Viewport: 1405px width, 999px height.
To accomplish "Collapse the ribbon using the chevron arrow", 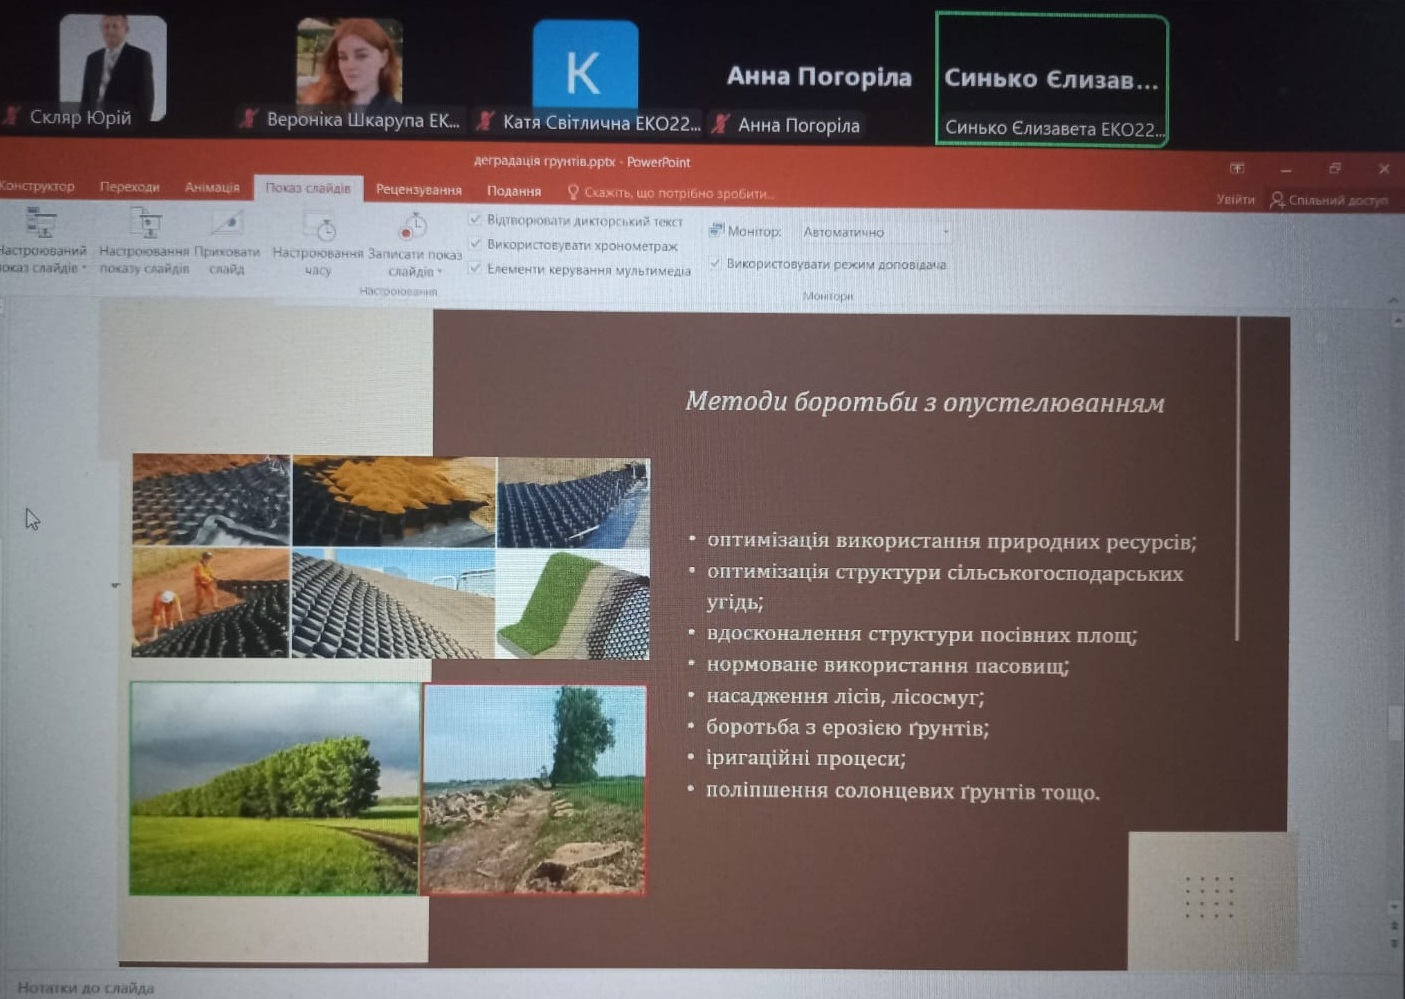I will (1393, 299).
